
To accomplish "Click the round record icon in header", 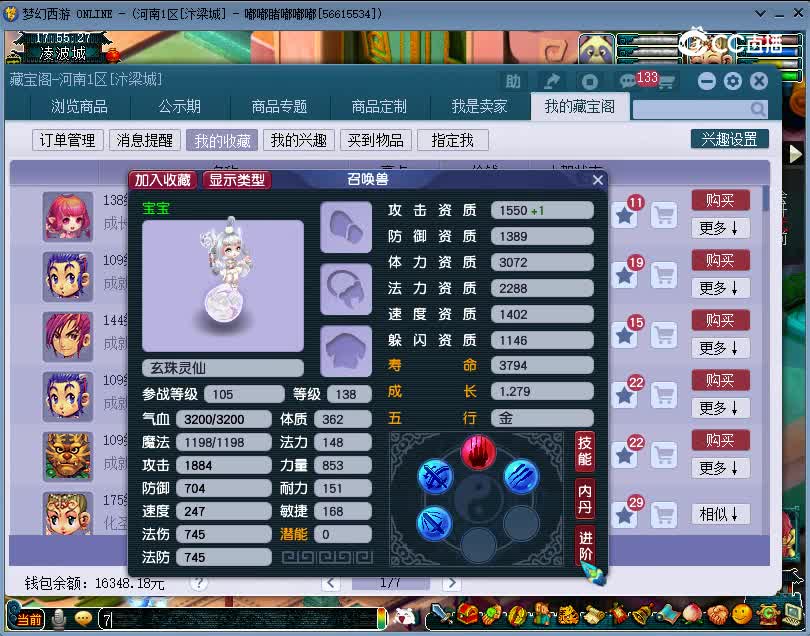I will [x=589, y=82].
